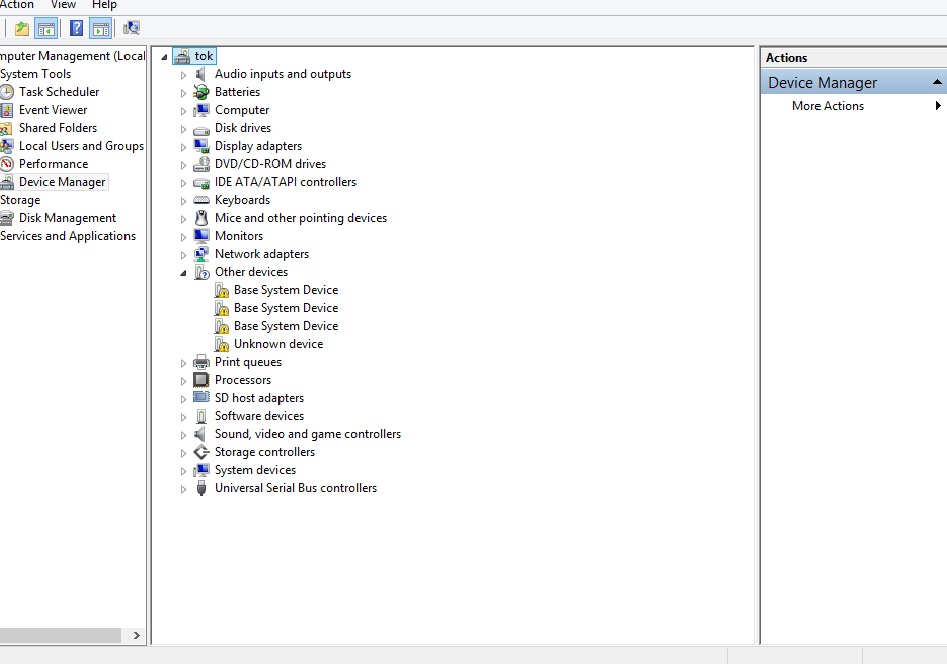Click the Storage controllers icon
This screenshot has width=947, height=664.
[201, 452]
